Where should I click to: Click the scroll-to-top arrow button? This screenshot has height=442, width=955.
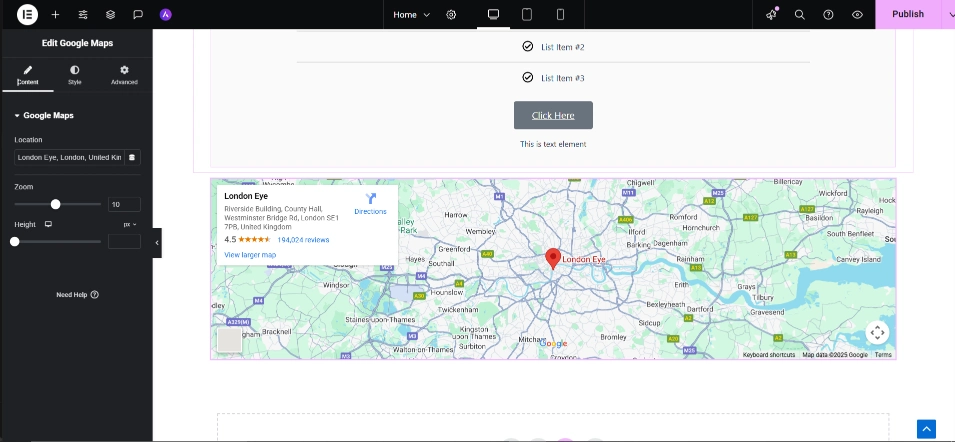point(926,429)
